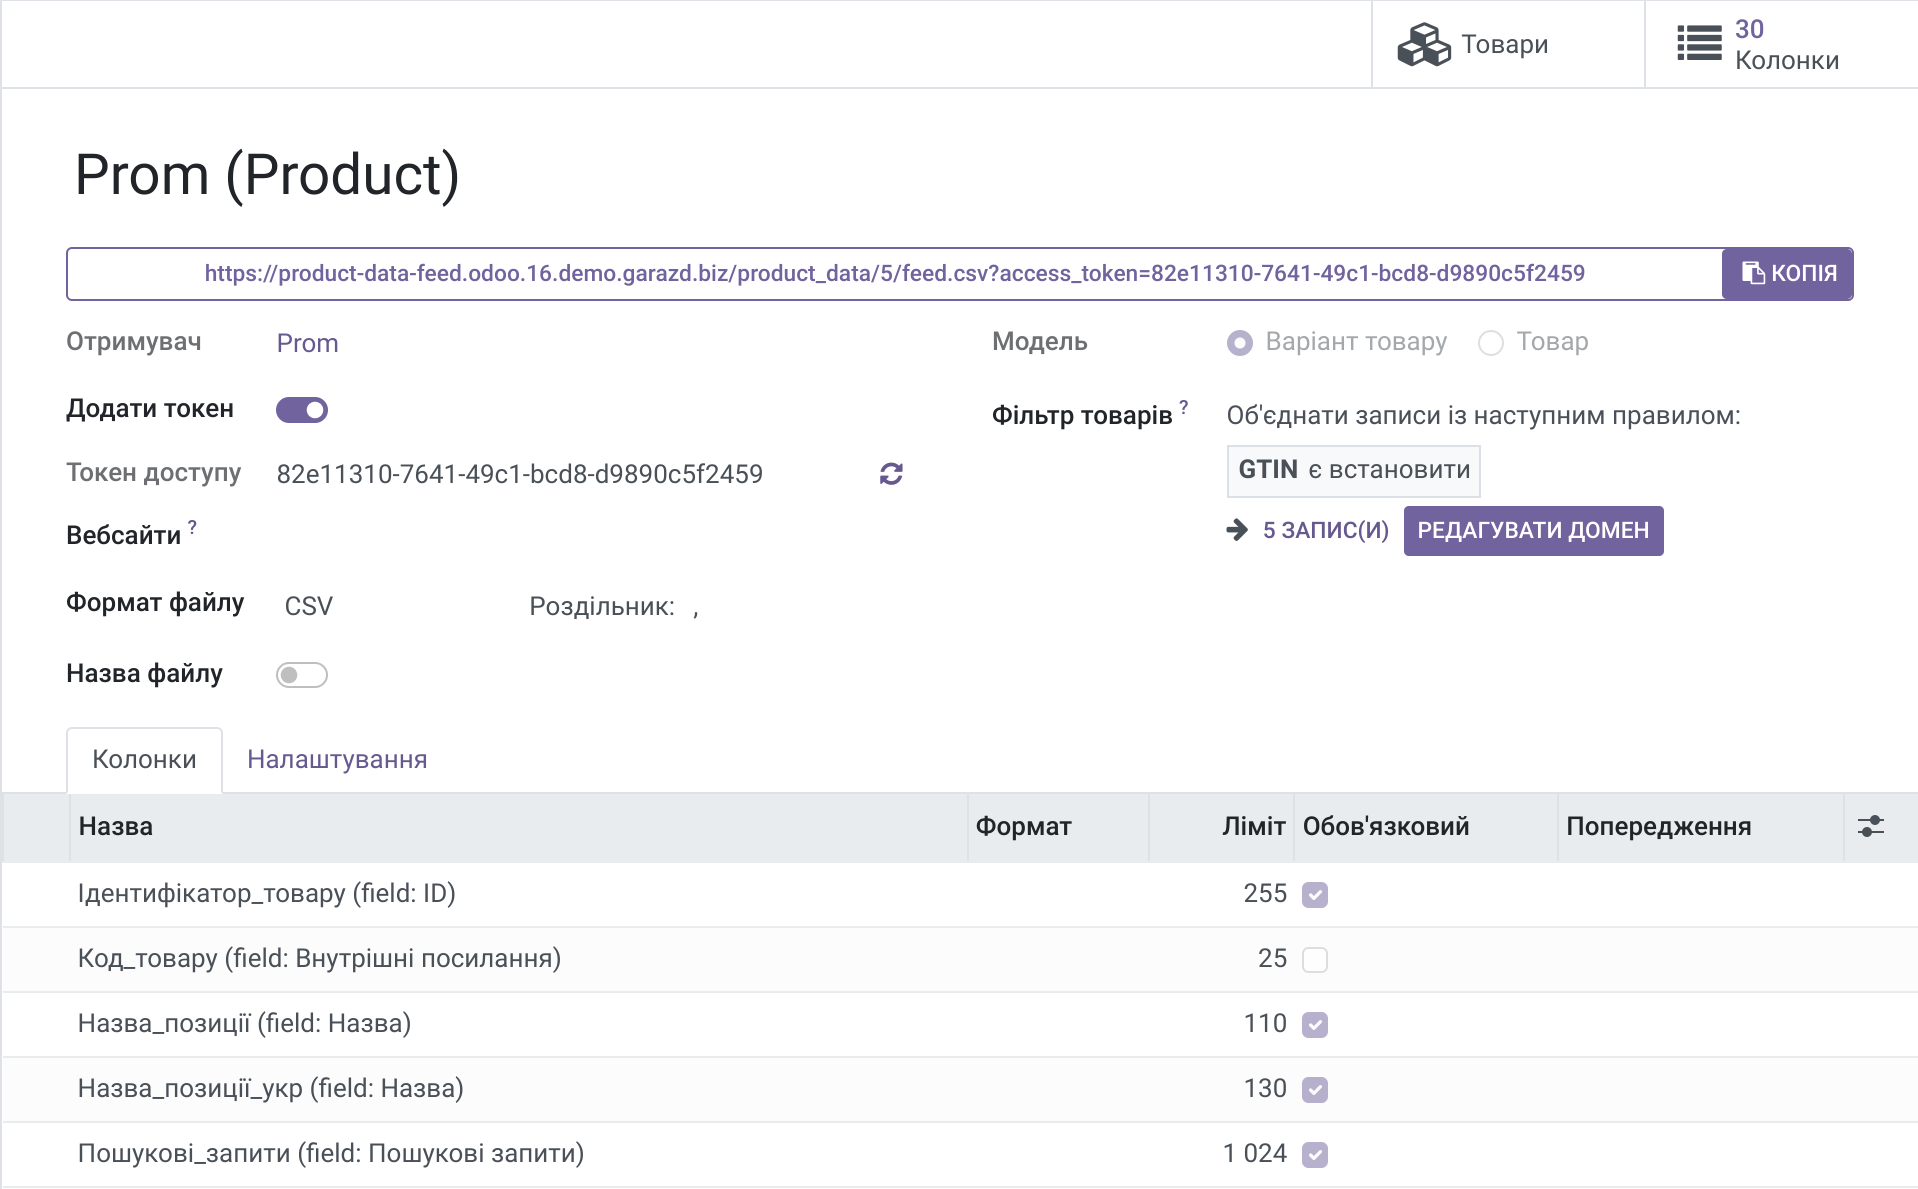Click the copy icon on КОПІЯ button
The image size is (1918, 1189).
click(x=1753, y=273)
